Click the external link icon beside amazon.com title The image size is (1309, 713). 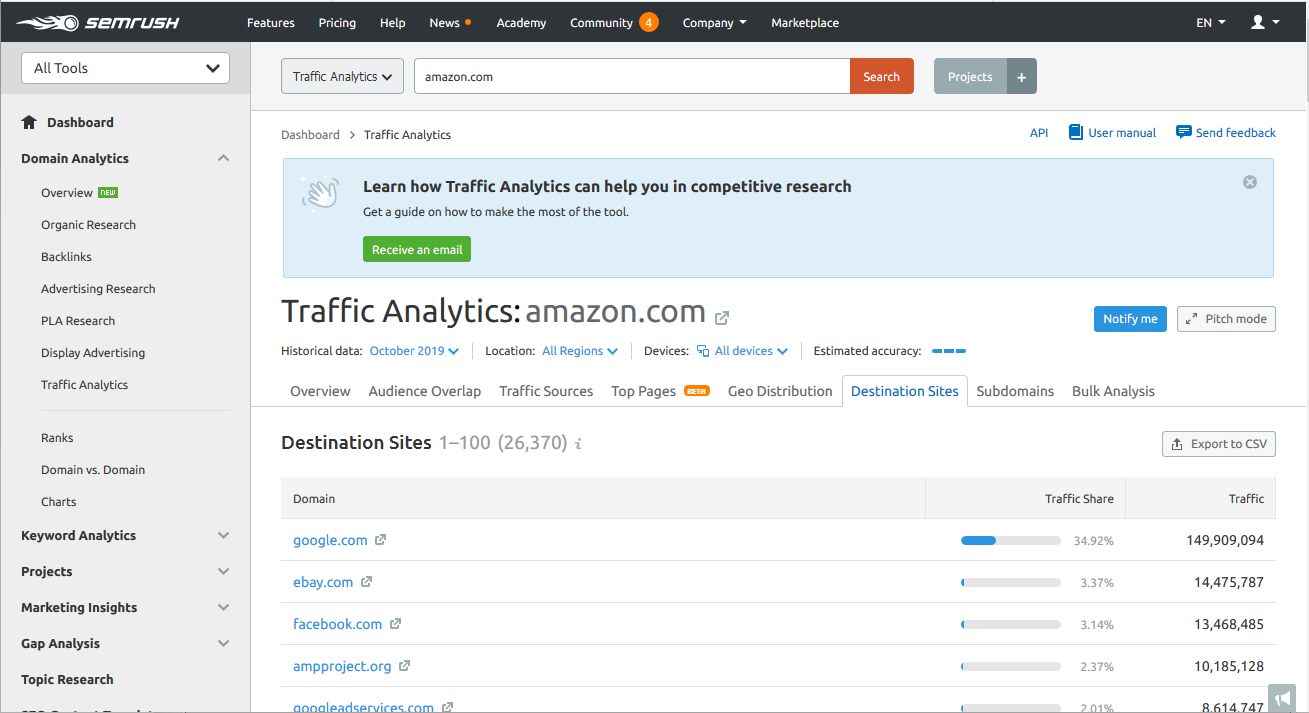722,317
